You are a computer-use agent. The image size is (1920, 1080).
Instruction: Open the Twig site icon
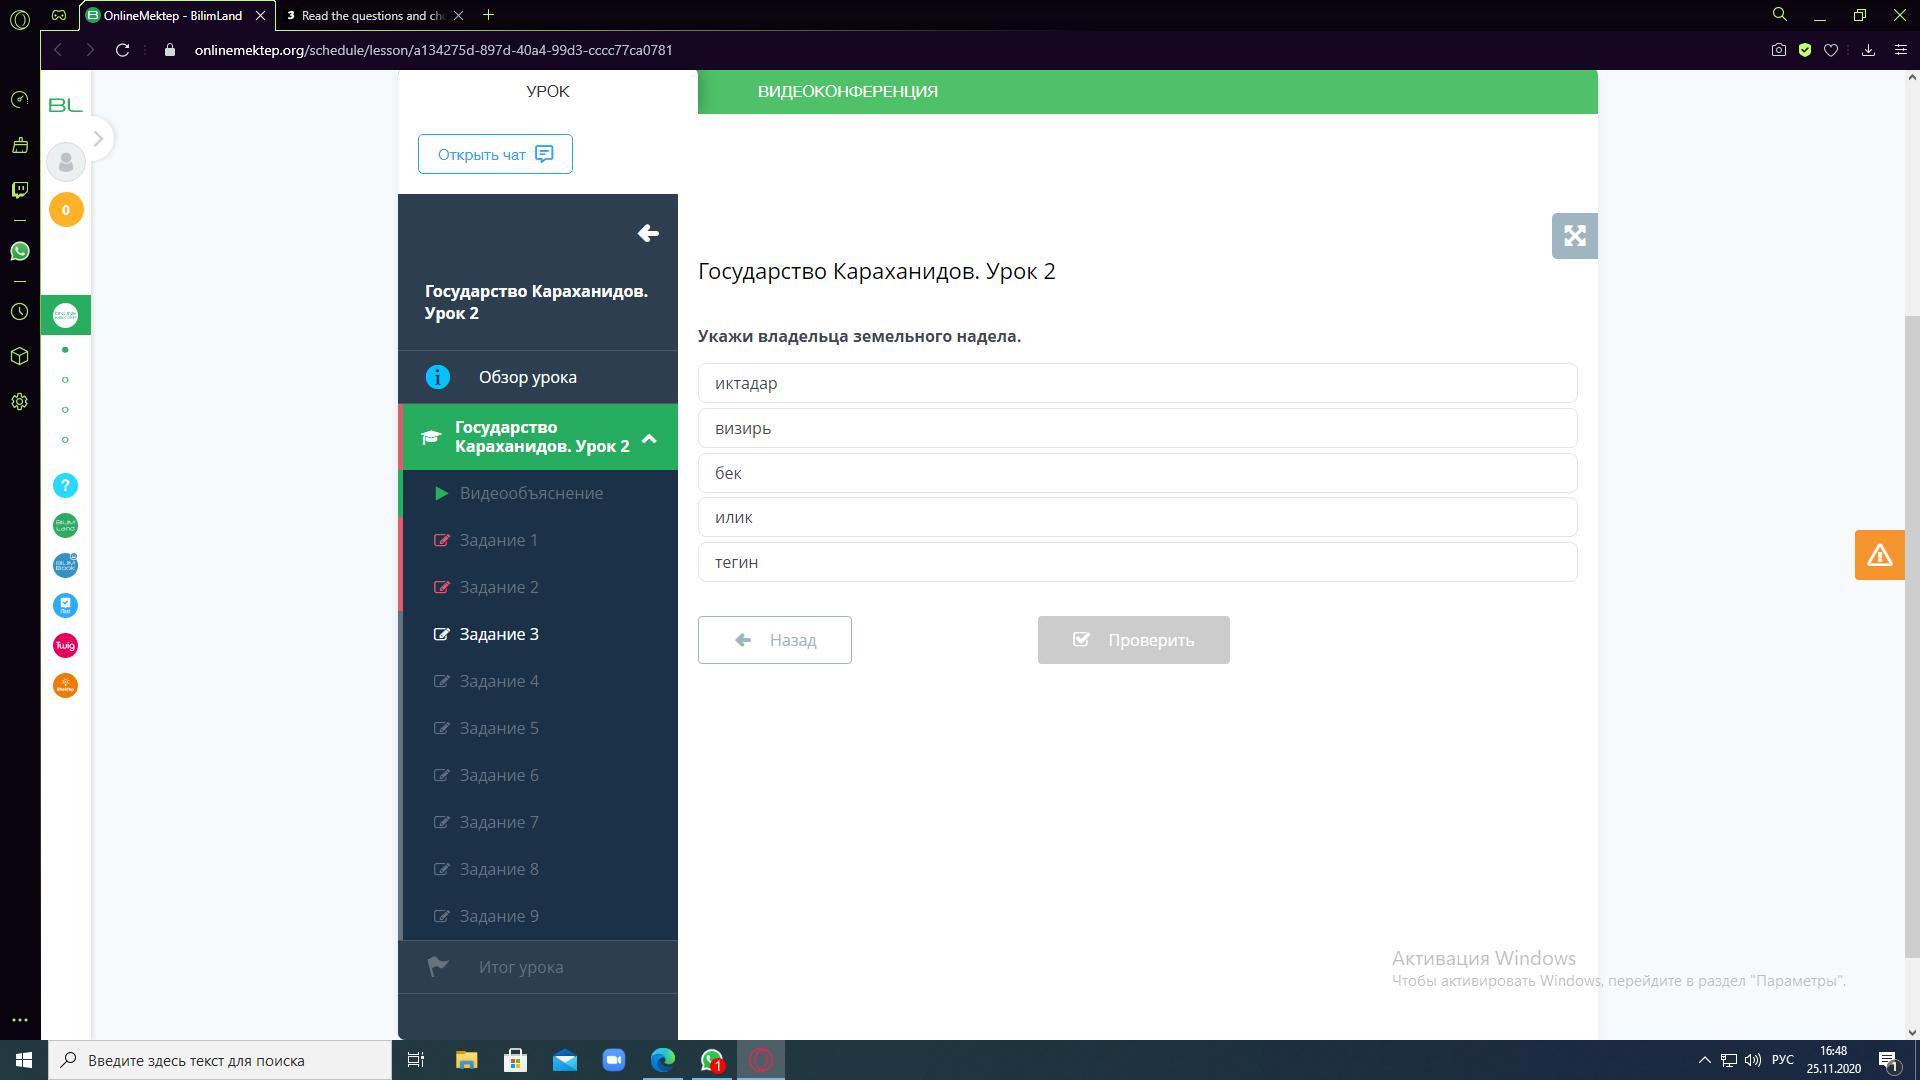click(65, 646)
